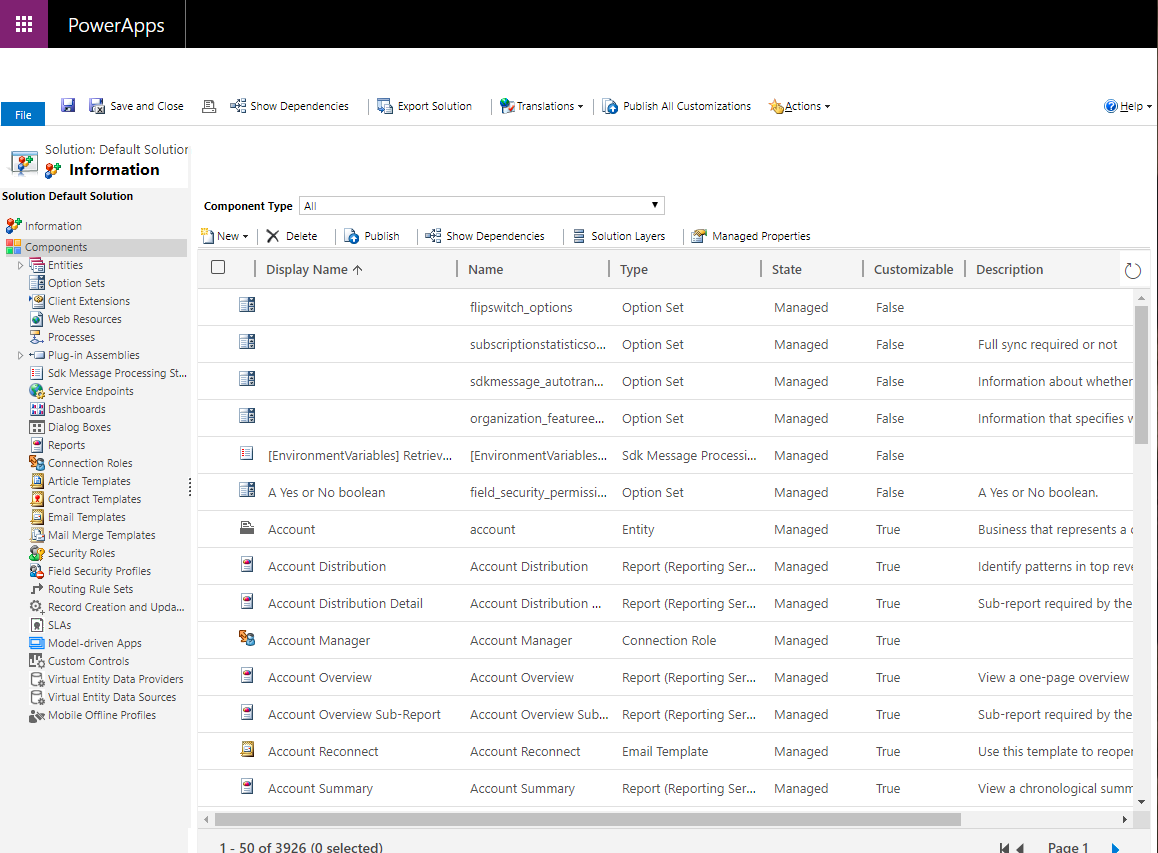Viewport: 1158px width, 853px height.
Task: Click the refresh grid icon
Action: click(1133, 271)
